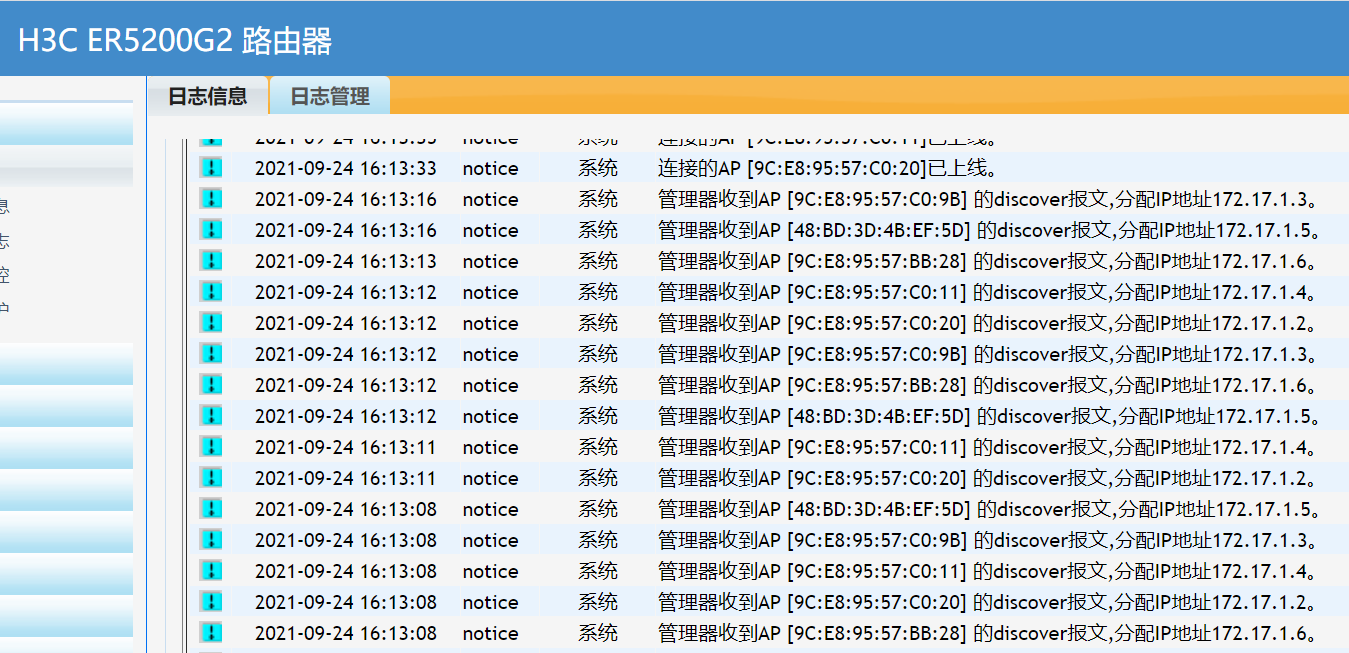Click notice icon of 16:13:33 C0:20 已上线 entry

tap(210, 167)
